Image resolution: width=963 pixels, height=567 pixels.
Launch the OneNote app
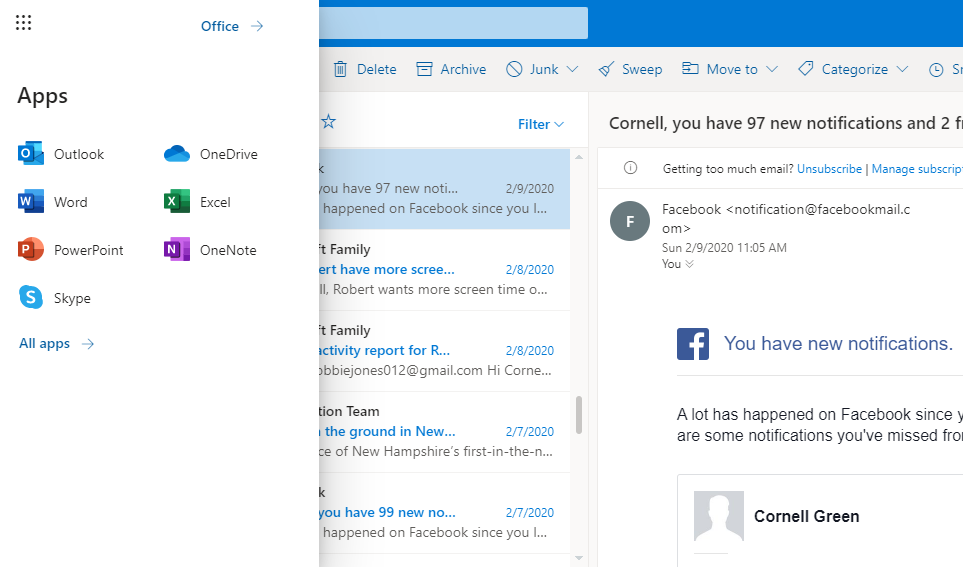coord(211,249)
